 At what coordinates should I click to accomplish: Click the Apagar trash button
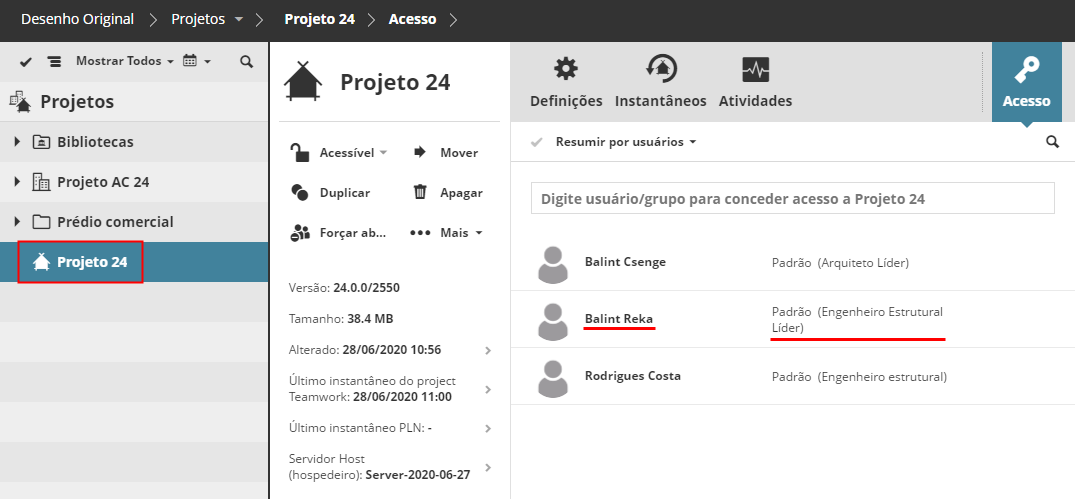click(x=448, y=193)
